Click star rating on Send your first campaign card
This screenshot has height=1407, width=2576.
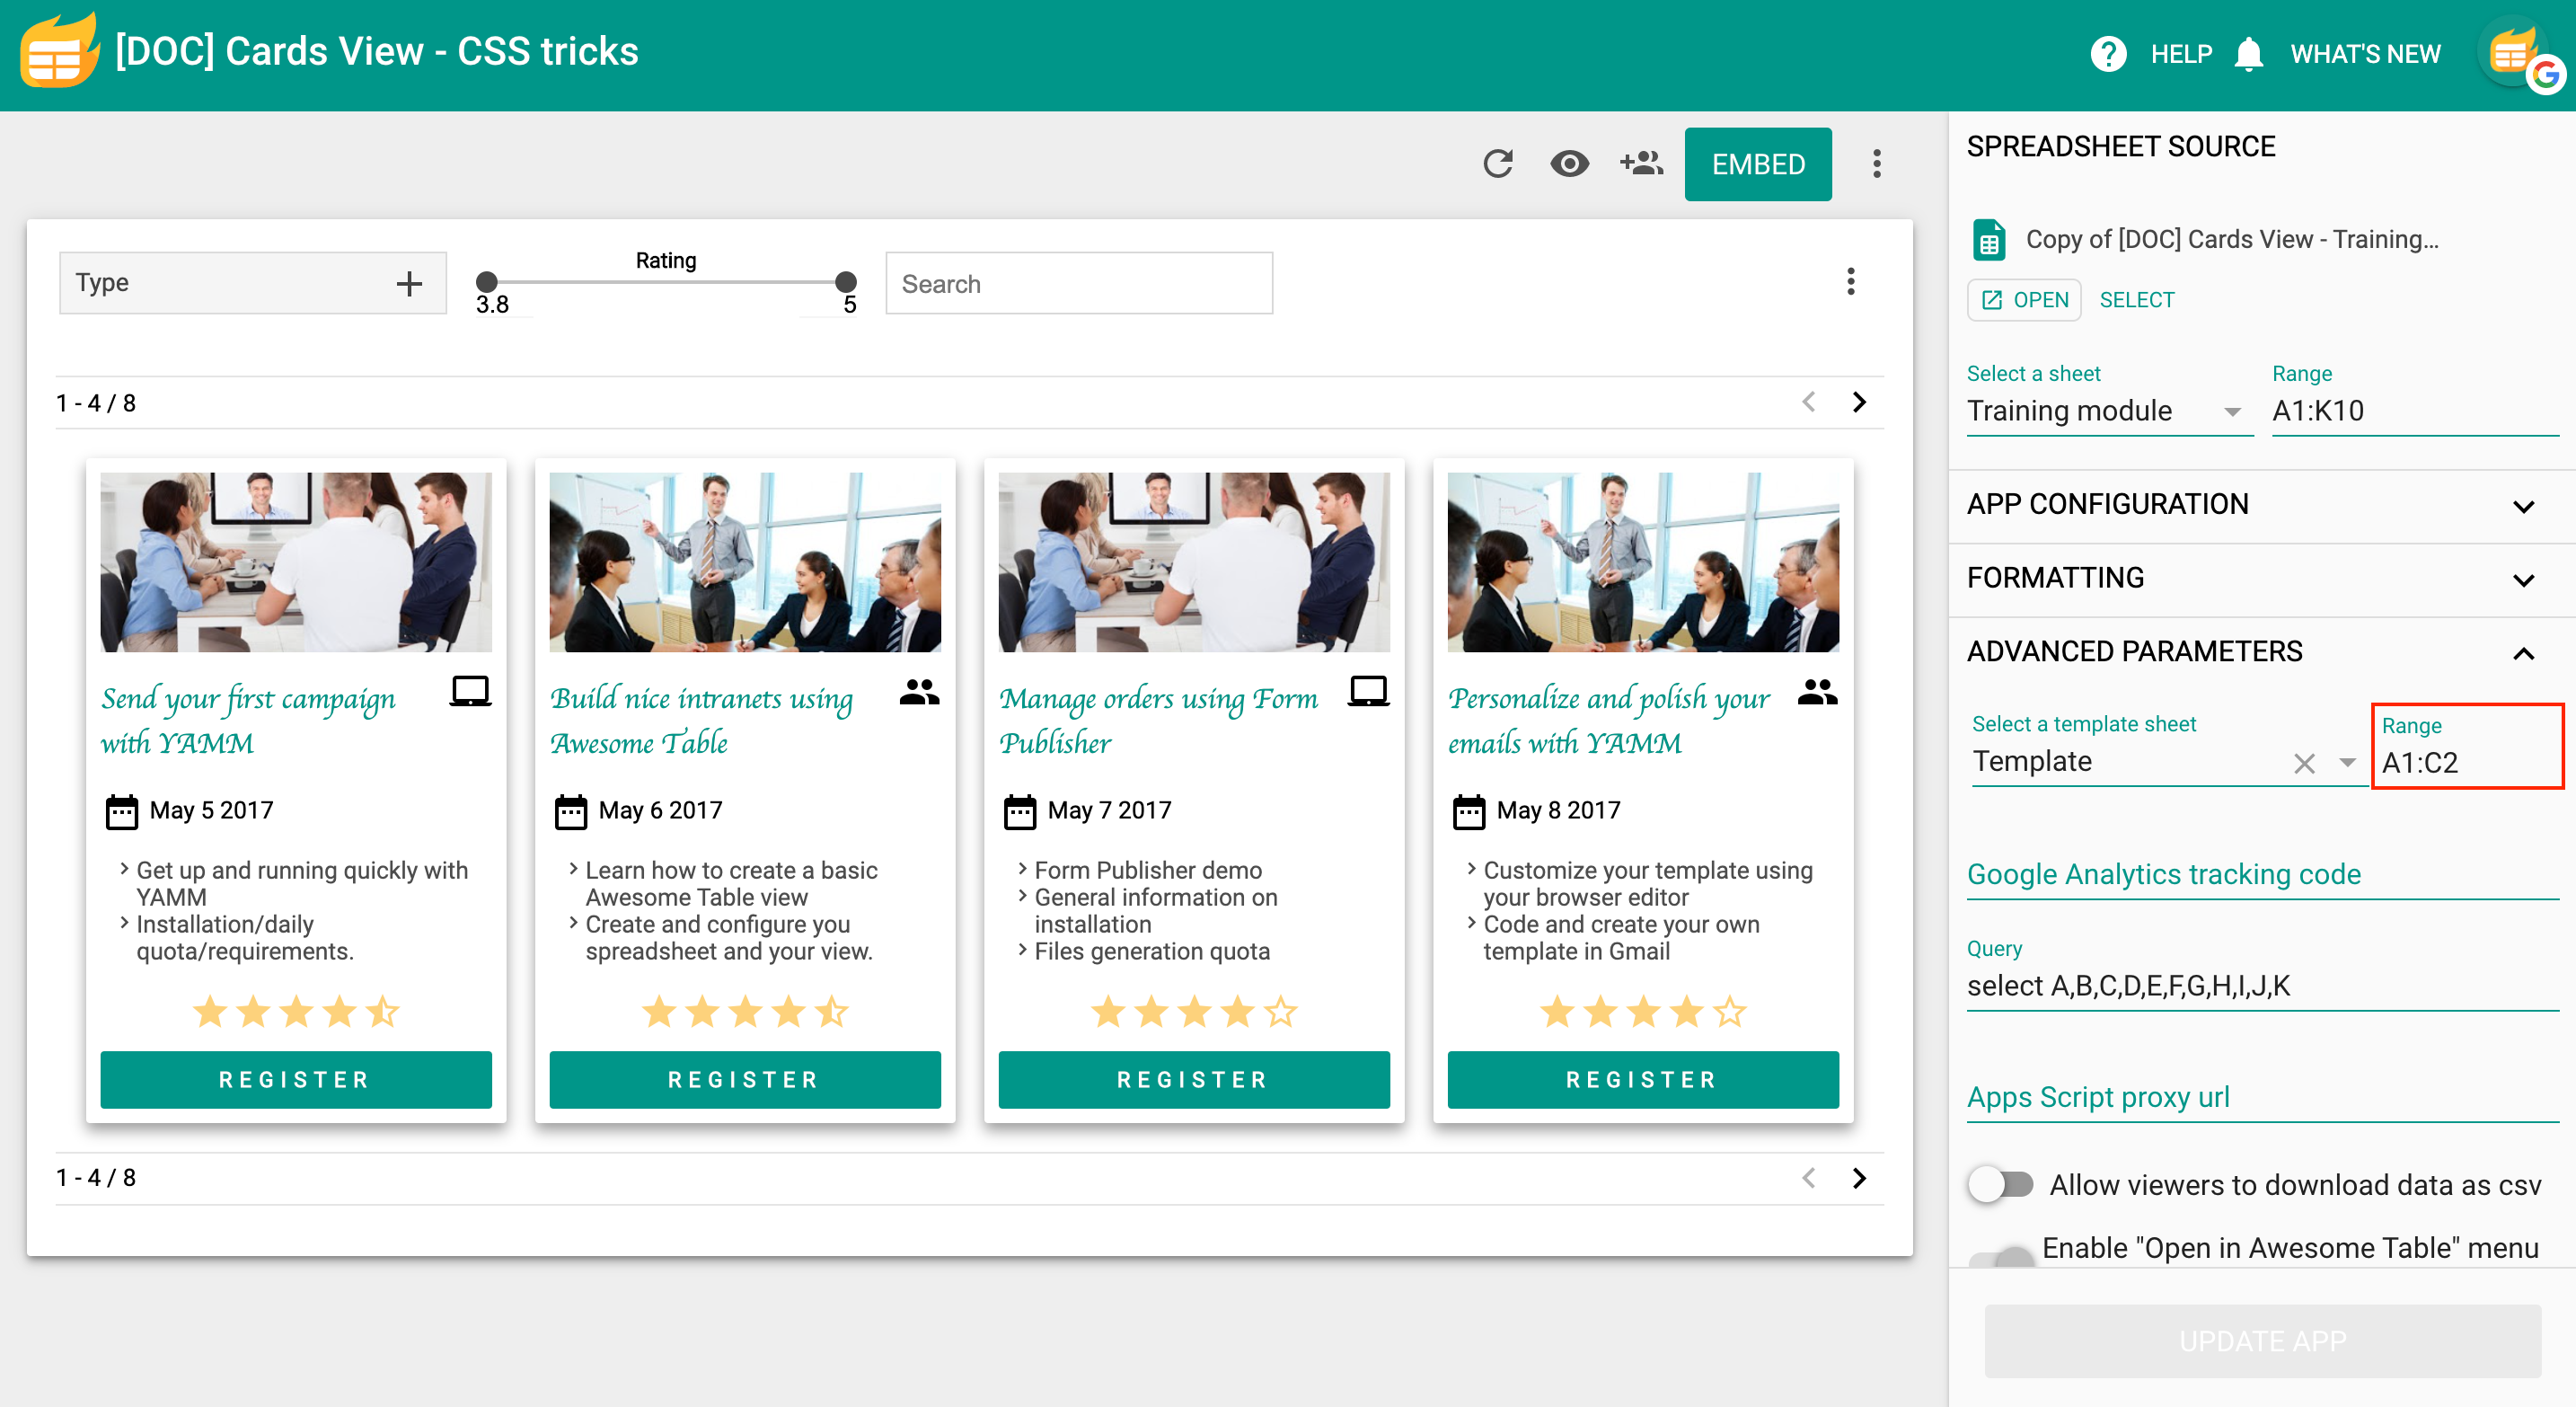tap(296, 1012)
